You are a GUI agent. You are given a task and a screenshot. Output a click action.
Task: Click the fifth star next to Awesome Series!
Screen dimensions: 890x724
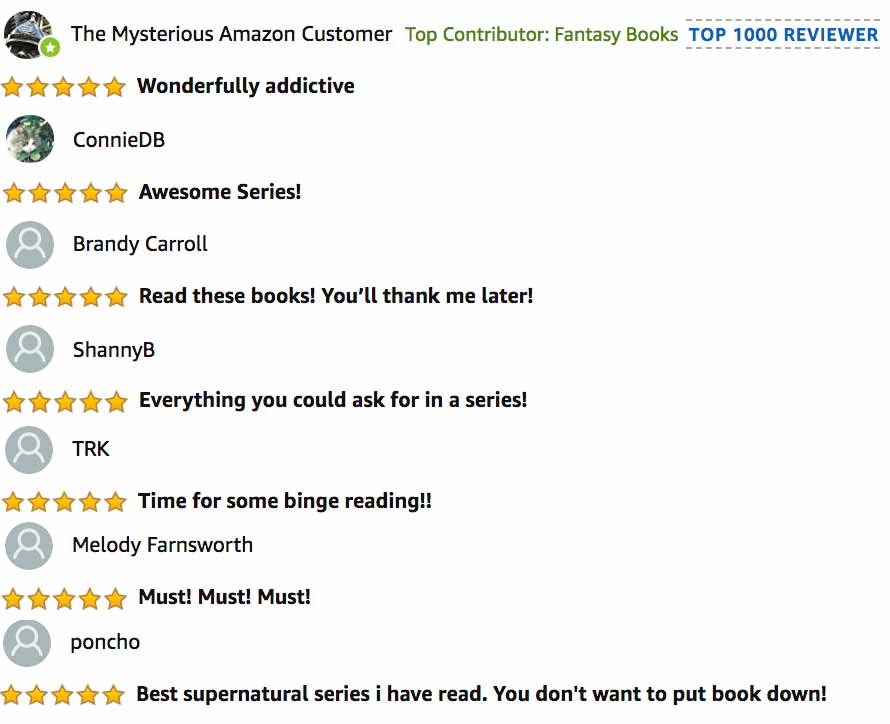[115, 191]
